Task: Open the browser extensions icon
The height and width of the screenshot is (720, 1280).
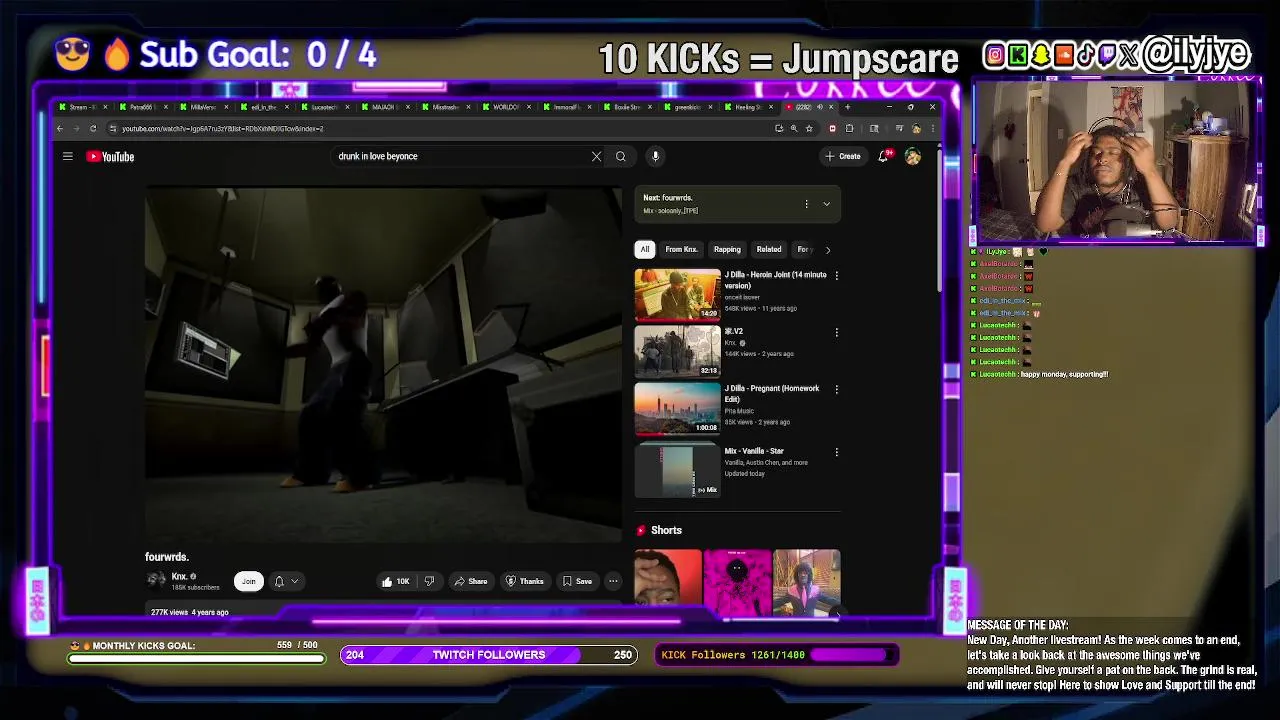Action: (849, 128)
